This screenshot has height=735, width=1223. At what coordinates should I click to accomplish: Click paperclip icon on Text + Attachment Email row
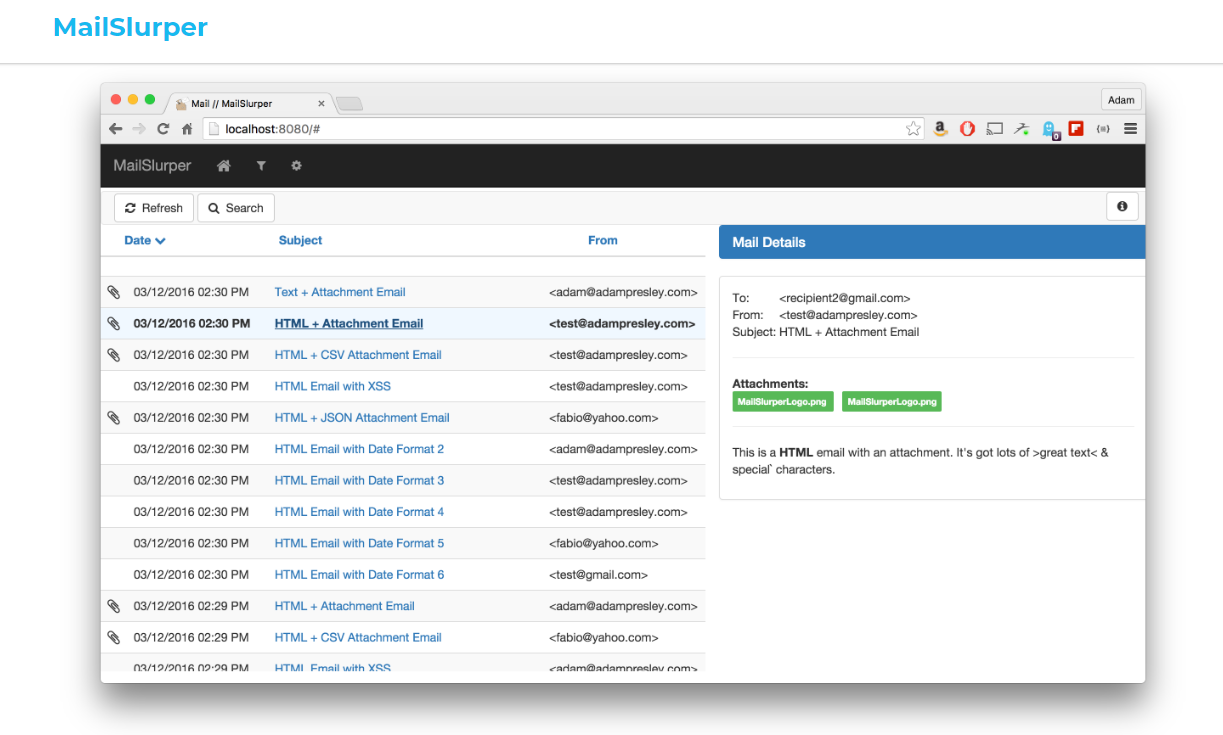click(114, 292)
